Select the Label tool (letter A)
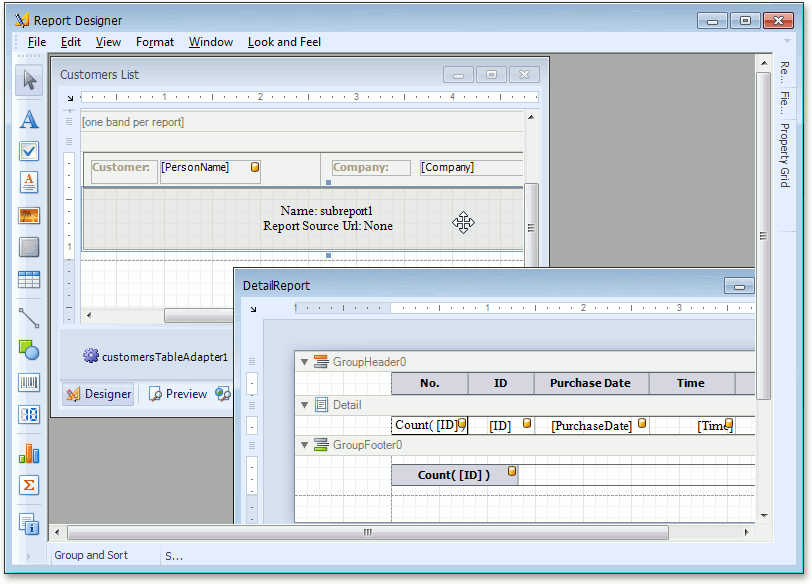Viewport: 812px width, 584px height. (x=29, y=119)
